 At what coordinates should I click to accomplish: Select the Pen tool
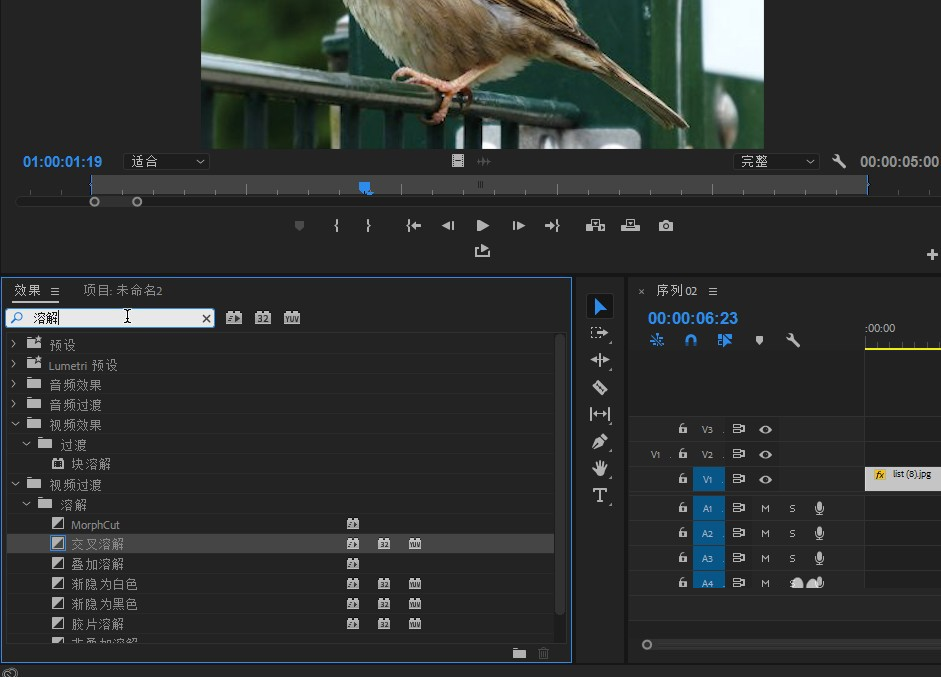pyautogui.click(x=600, y=442)
